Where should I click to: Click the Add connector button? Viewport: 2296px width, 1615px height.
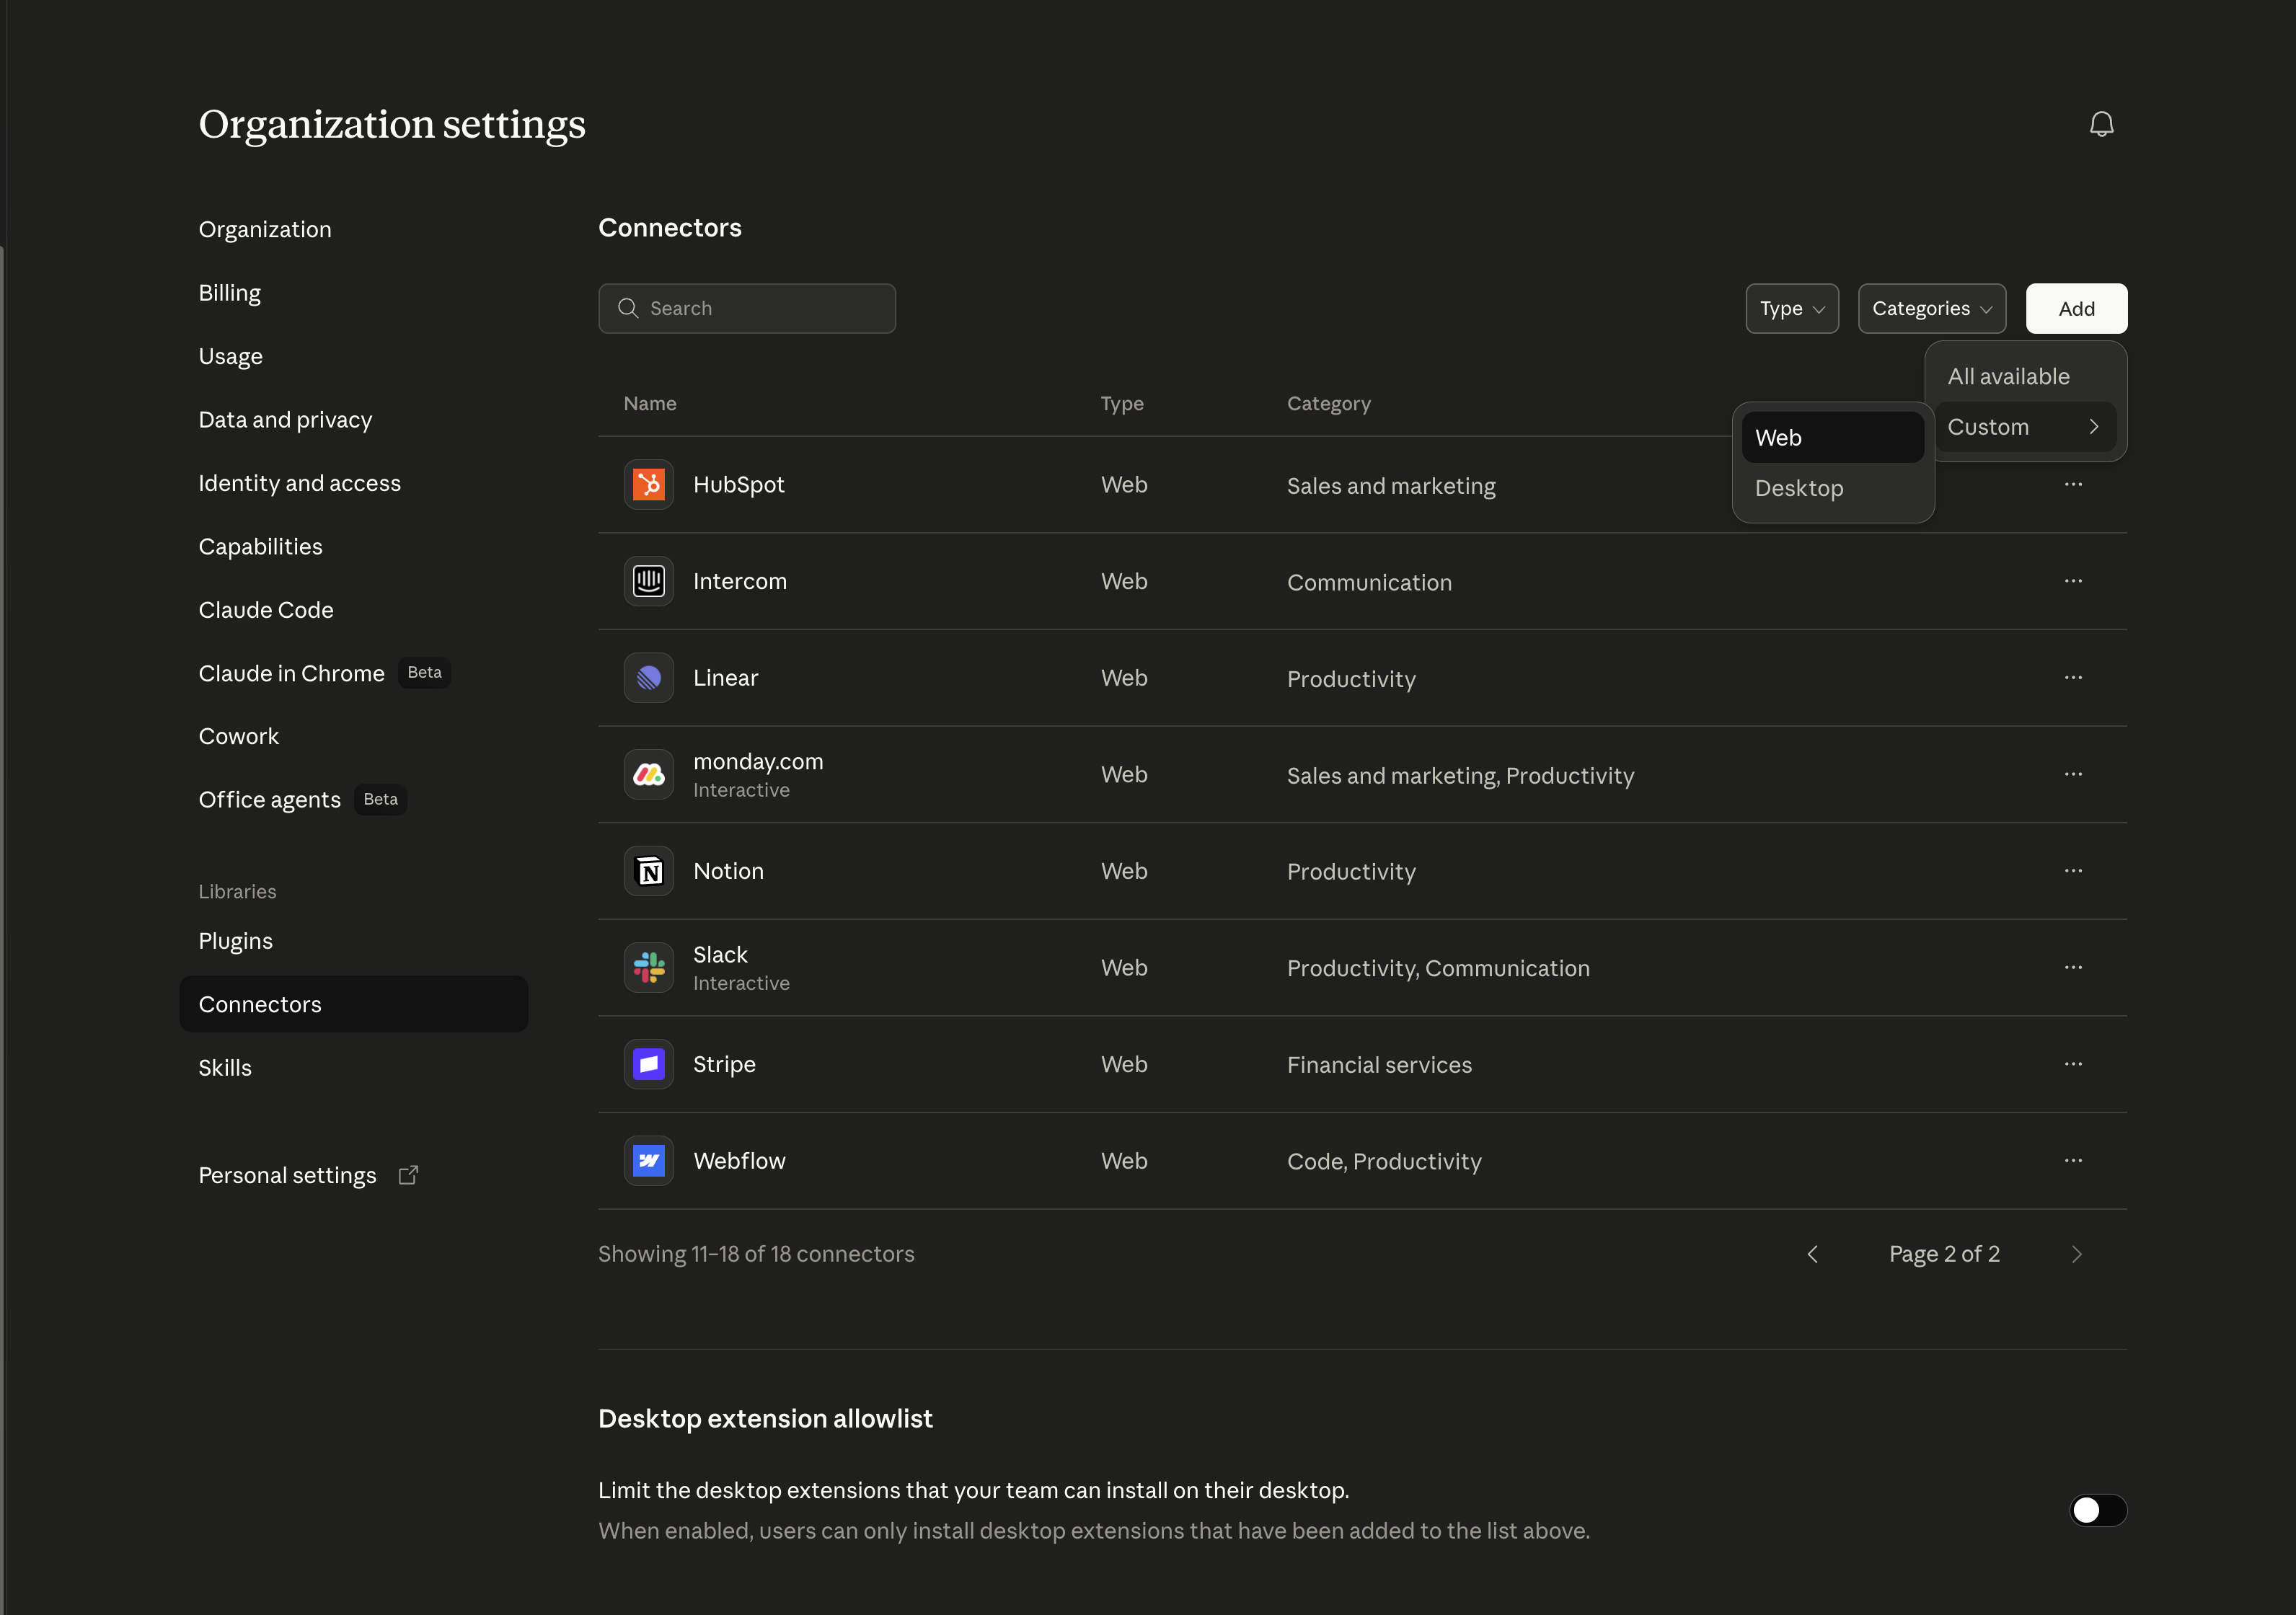click(2076, 309)
